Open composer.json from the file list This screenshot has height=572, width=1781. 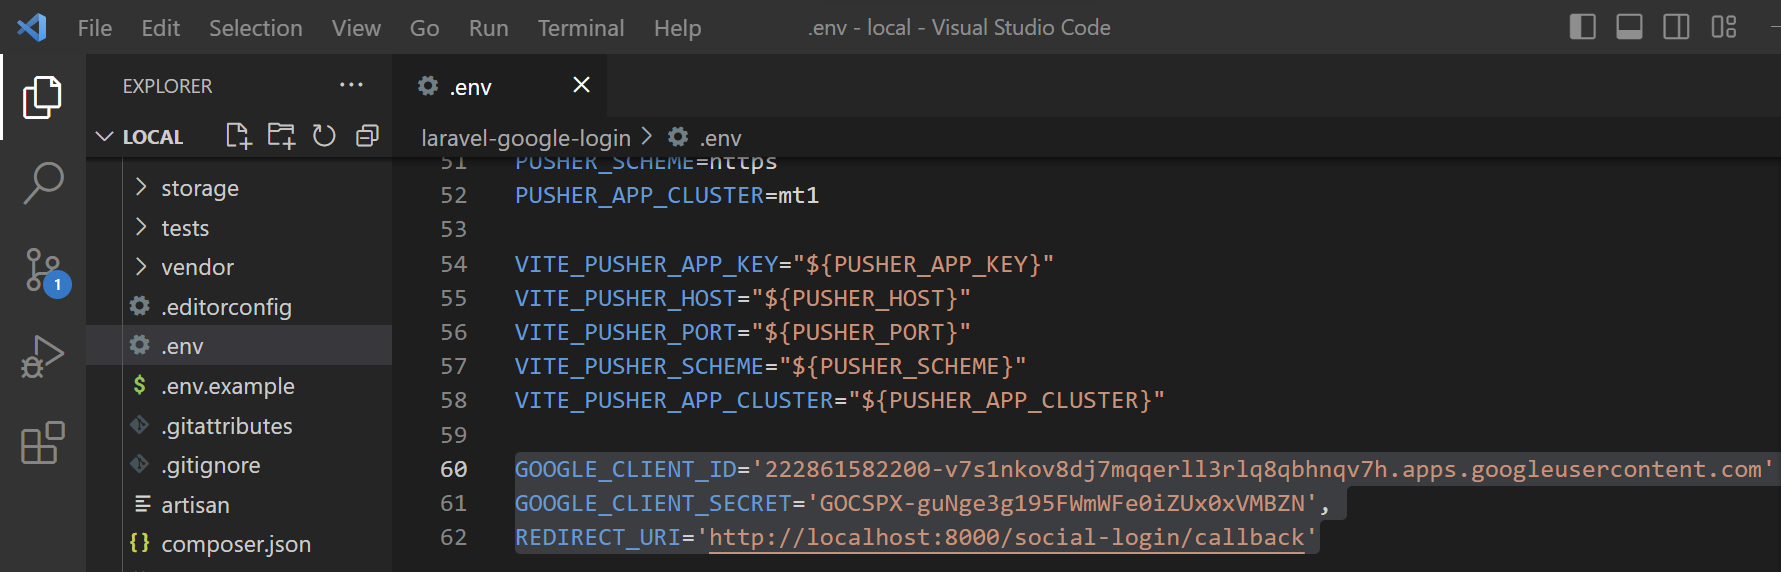[235, 544]
